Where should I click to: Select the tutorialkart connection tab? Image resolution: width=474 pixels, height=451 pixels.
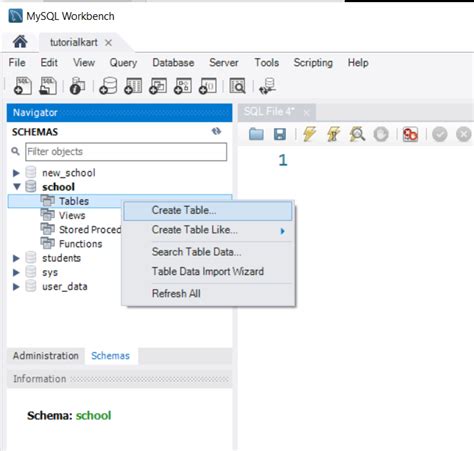pyautogui.click(x=74, y=42)
